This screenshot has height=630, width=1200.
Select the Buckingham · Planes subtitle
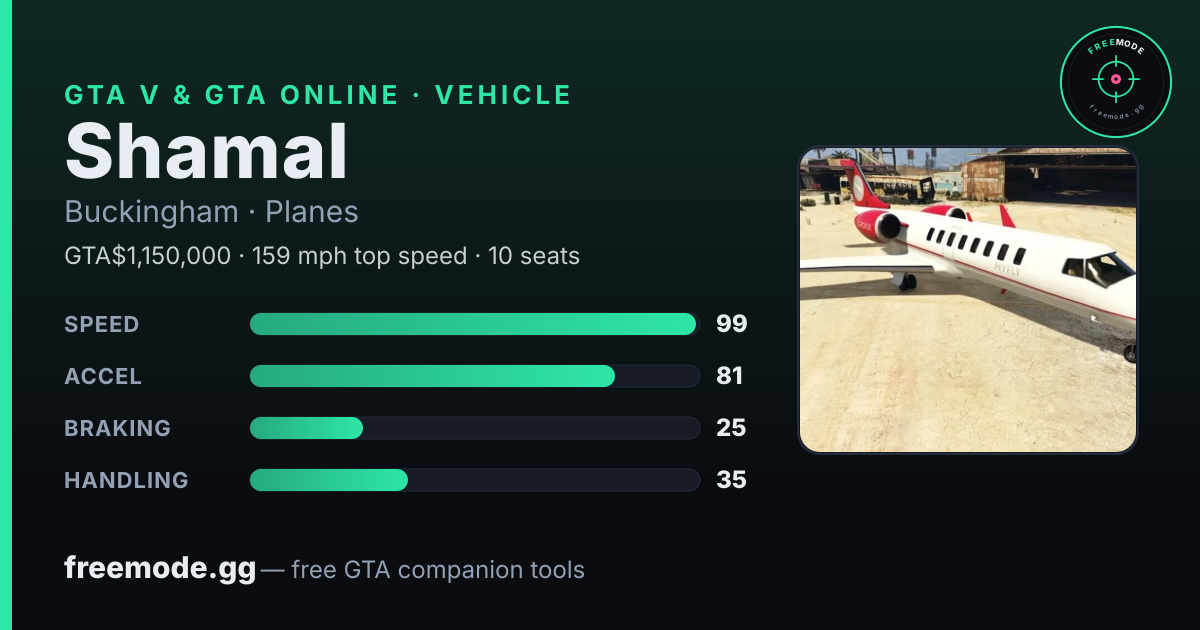coord(211,212)
